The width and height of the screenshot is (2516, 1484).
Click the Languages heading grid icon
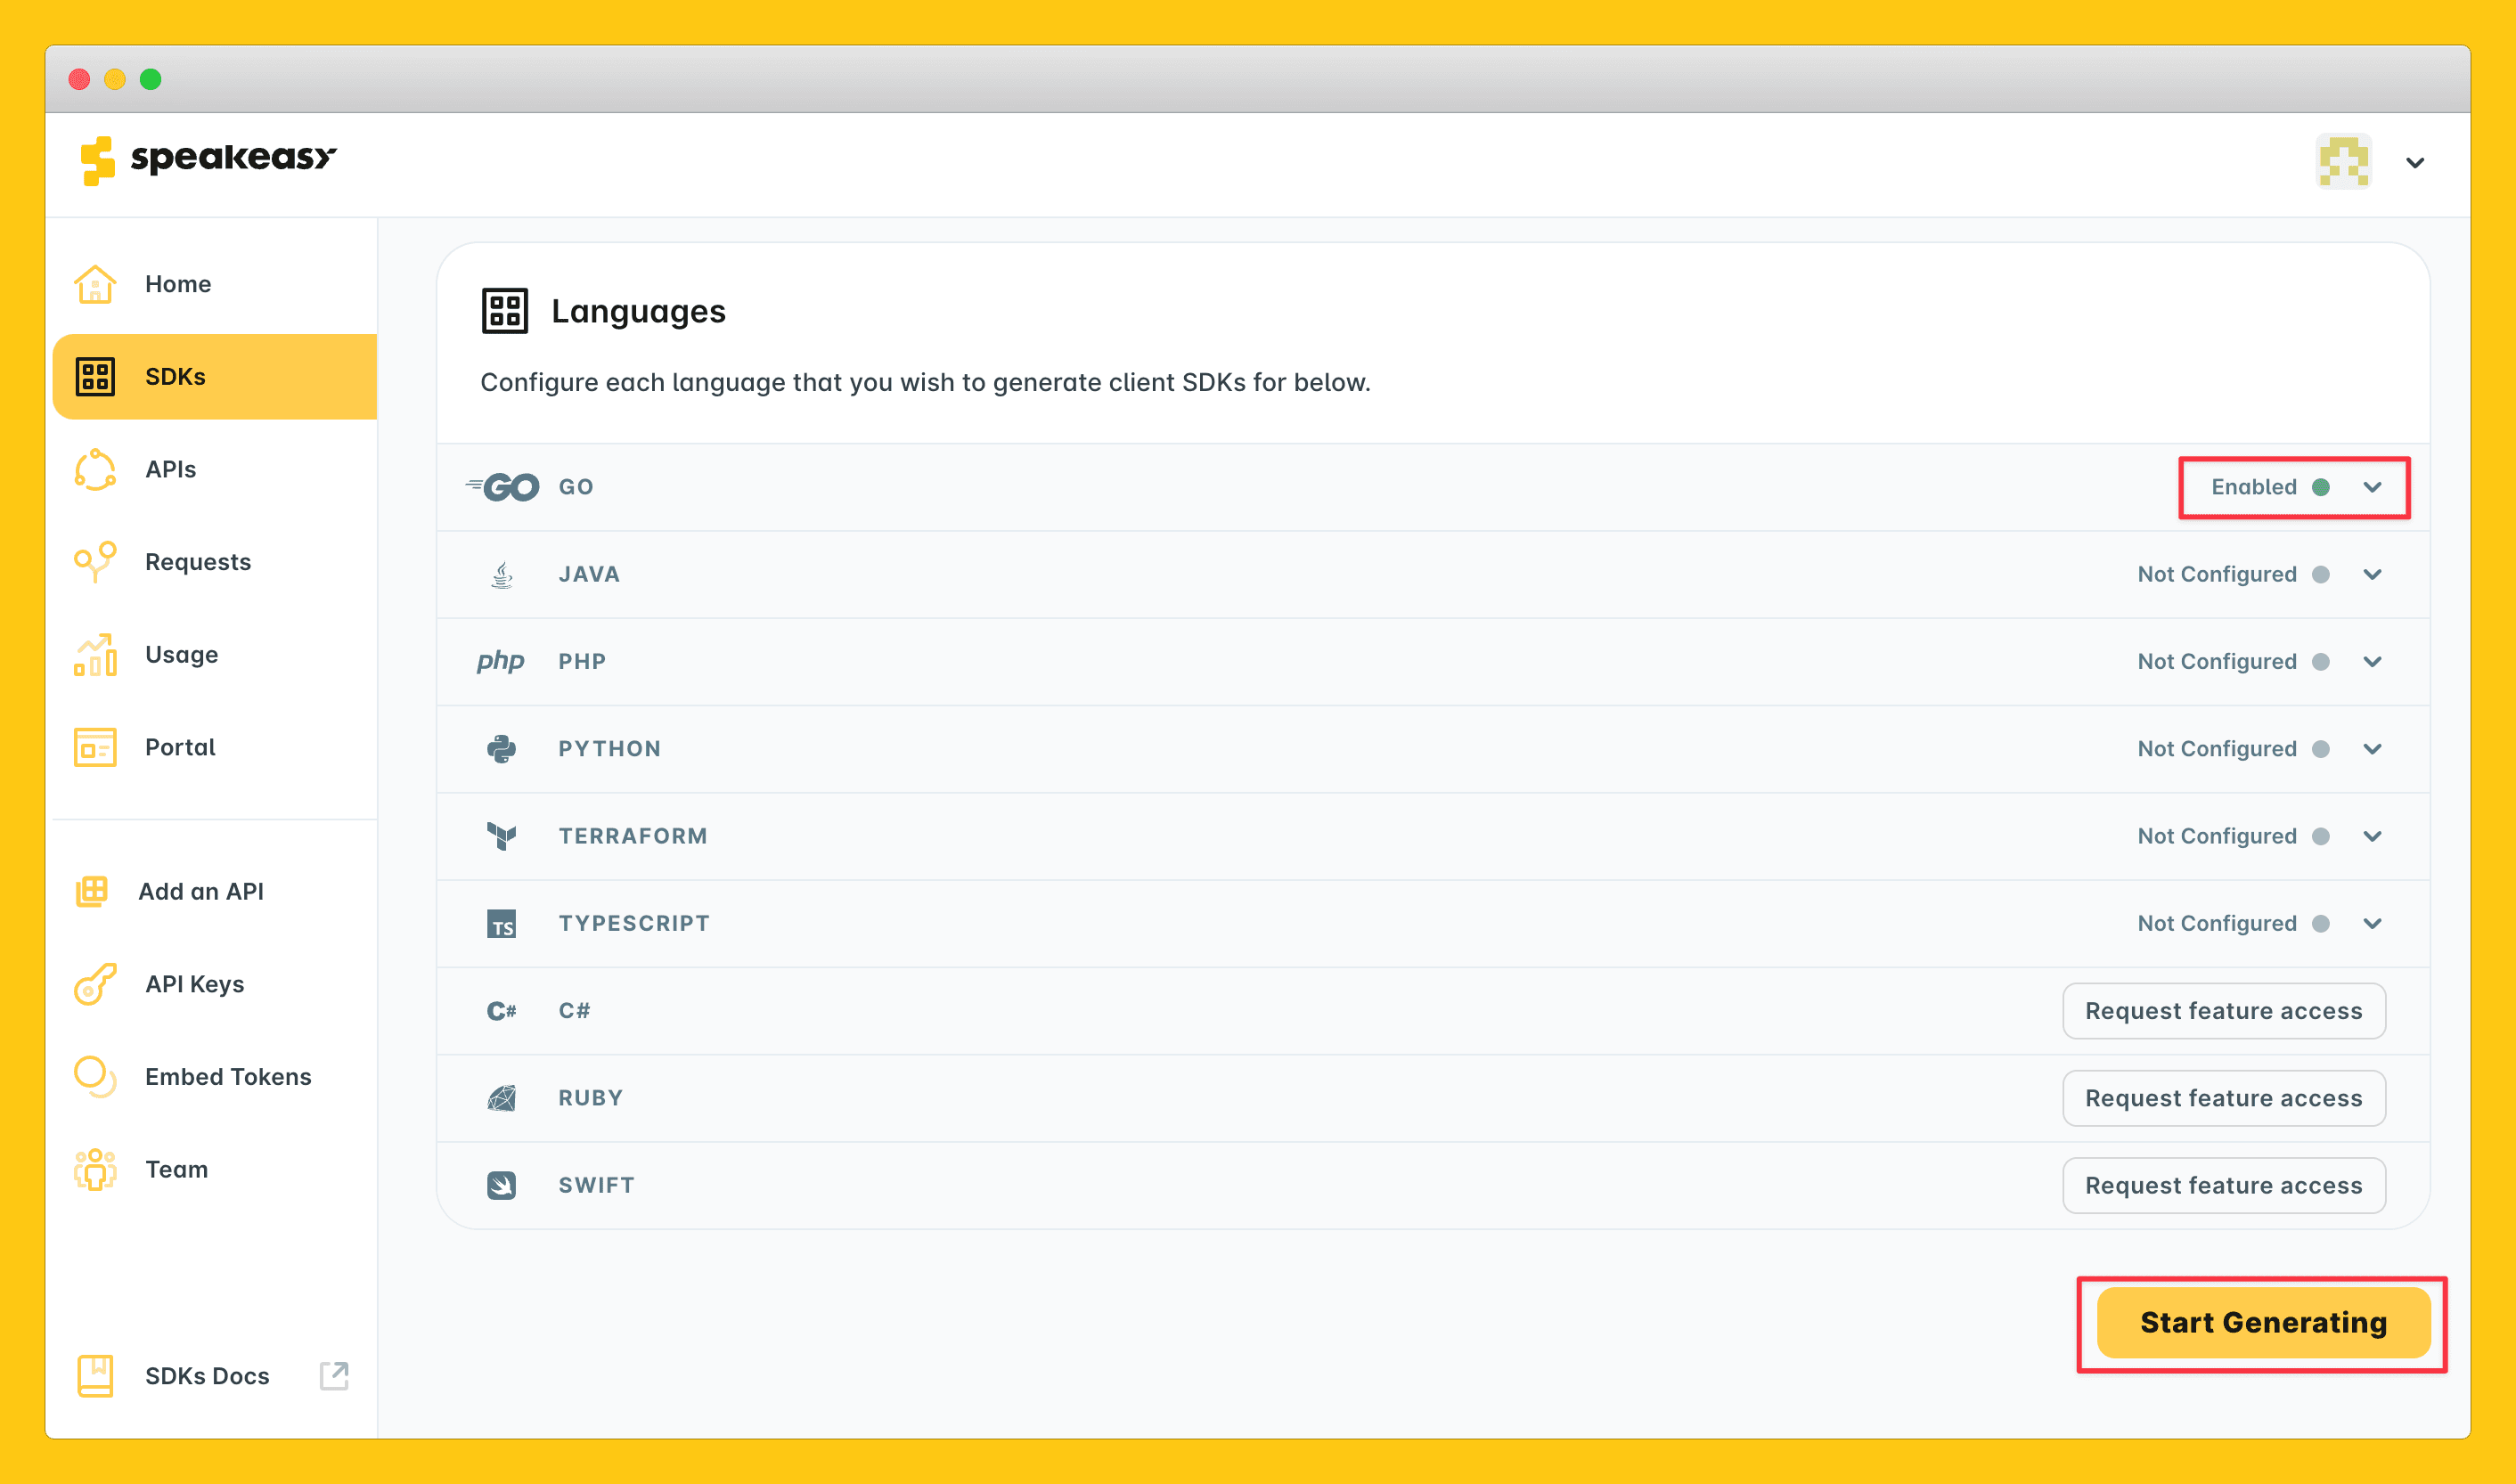coord(505,311)
